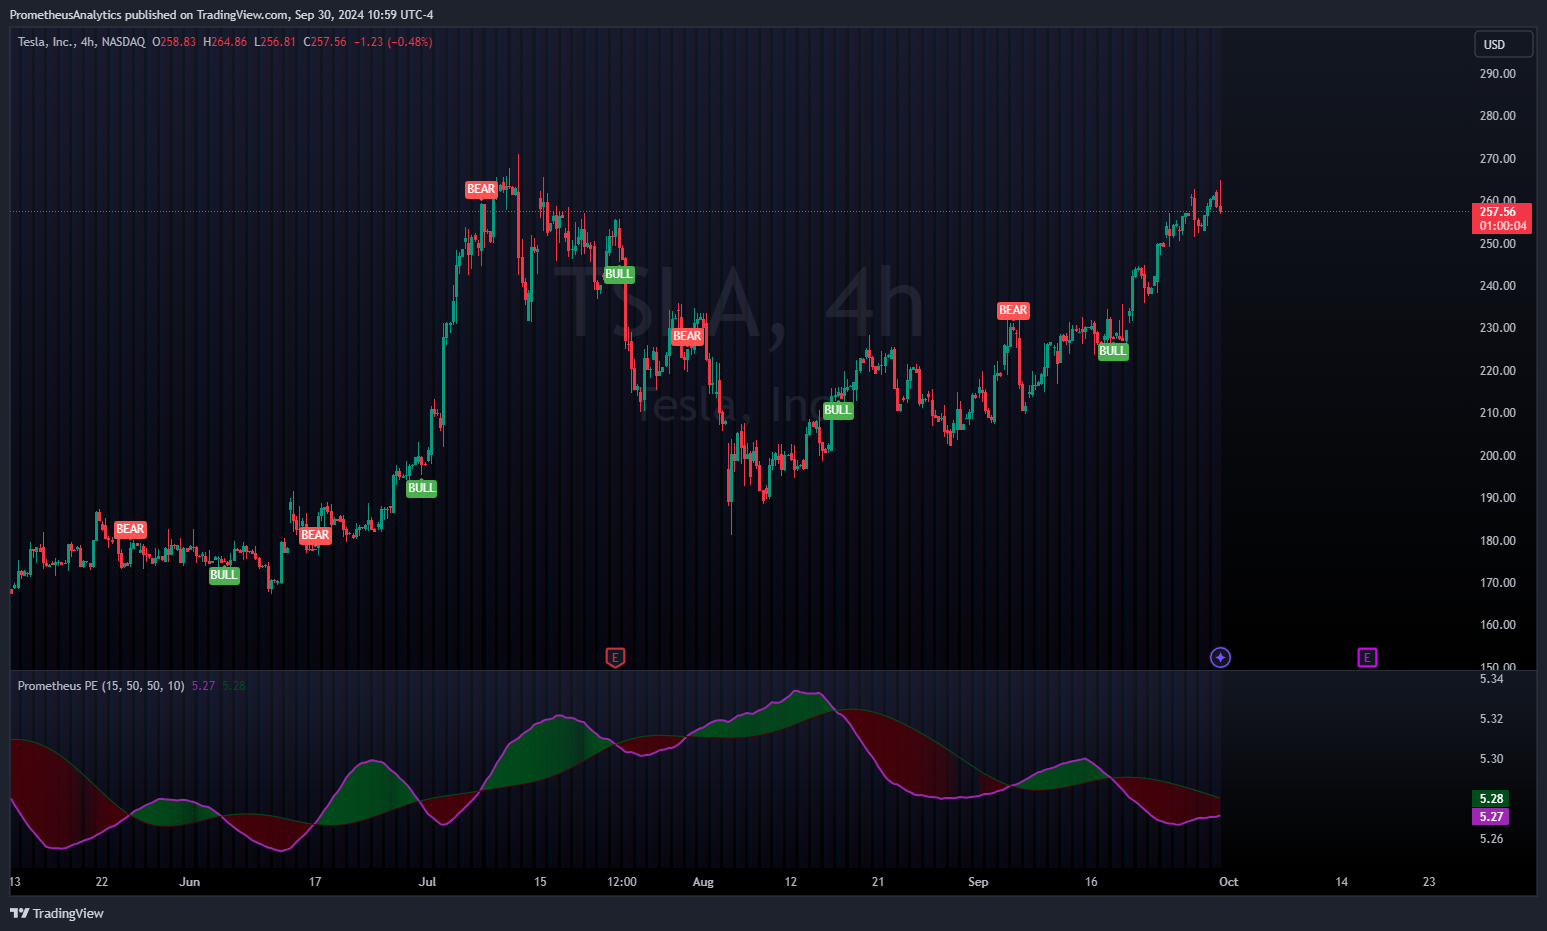Image resolution: width=1547 pixels, height=931 pixels.
Task: Click the Sep label on time axis
Action: pyautogui.click(x=978, y=882)
